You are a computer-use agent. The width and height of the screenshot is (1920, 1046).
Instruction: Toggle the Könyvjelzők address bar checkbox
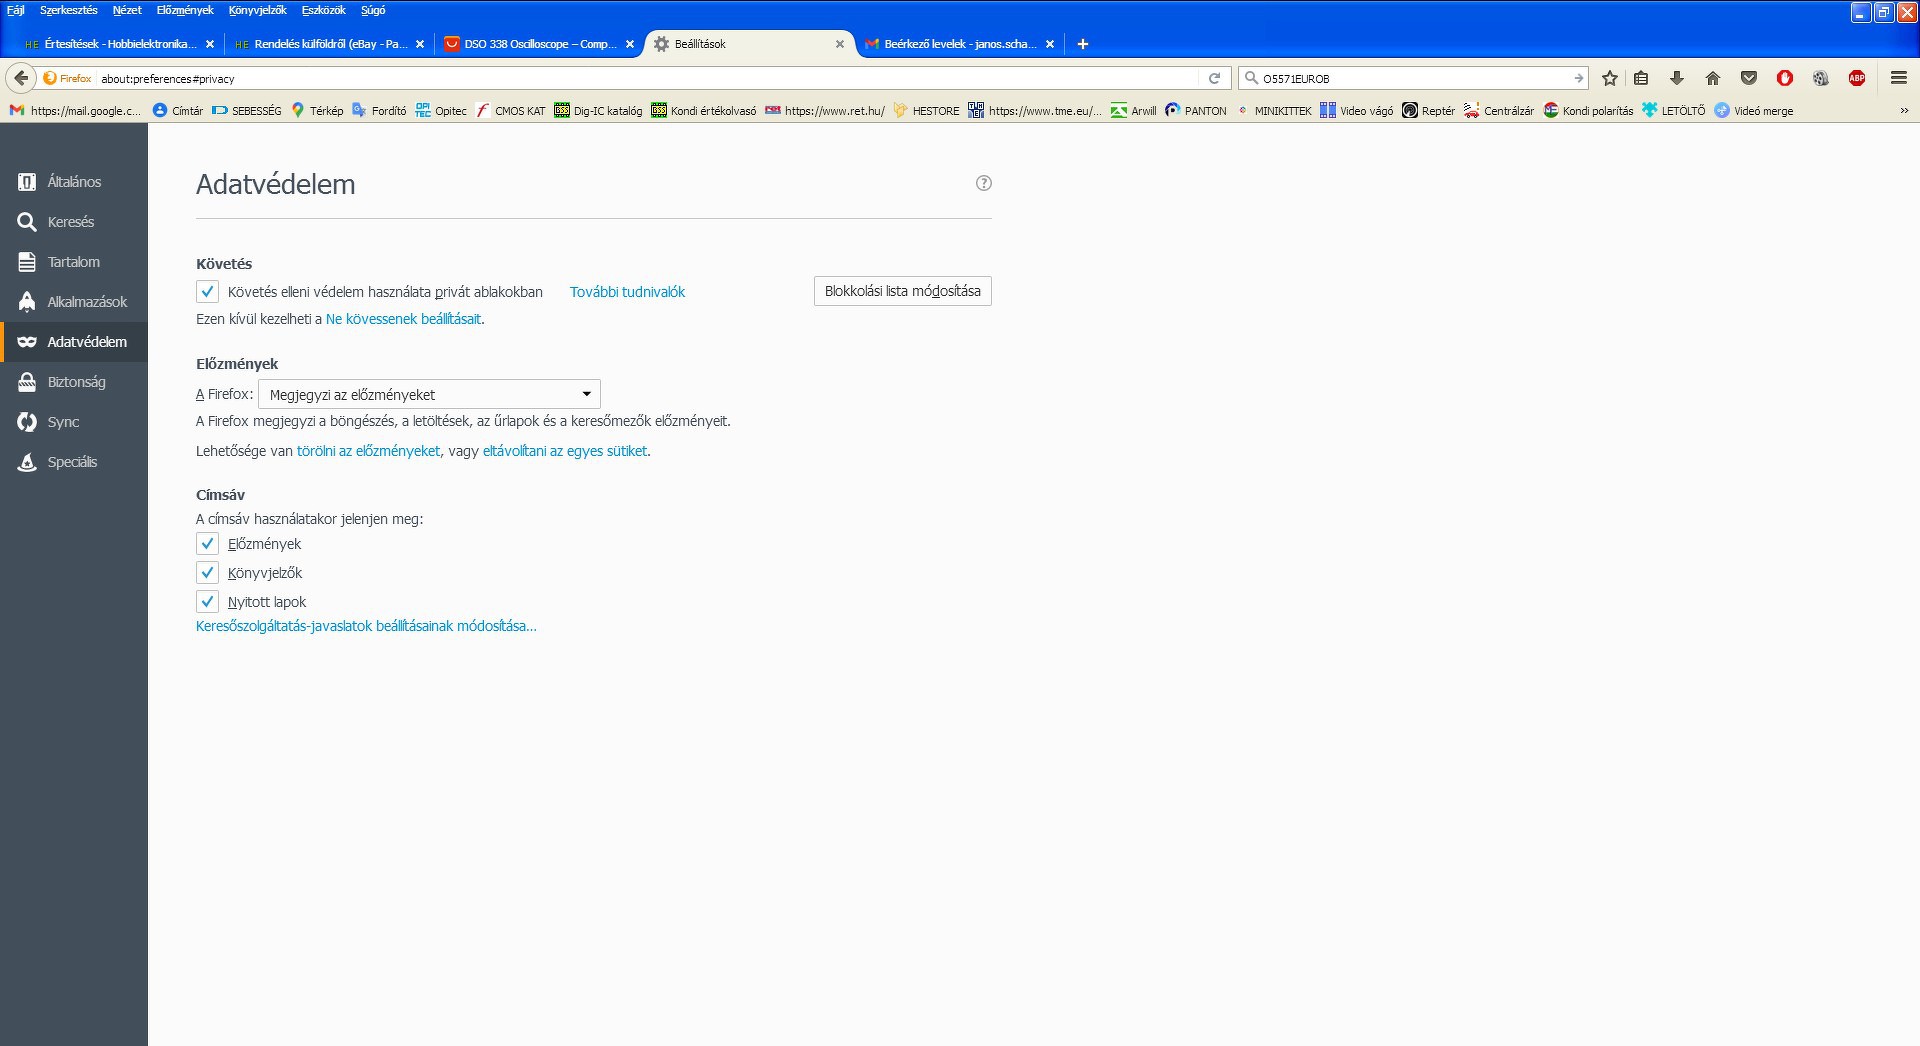pos(207,572)
